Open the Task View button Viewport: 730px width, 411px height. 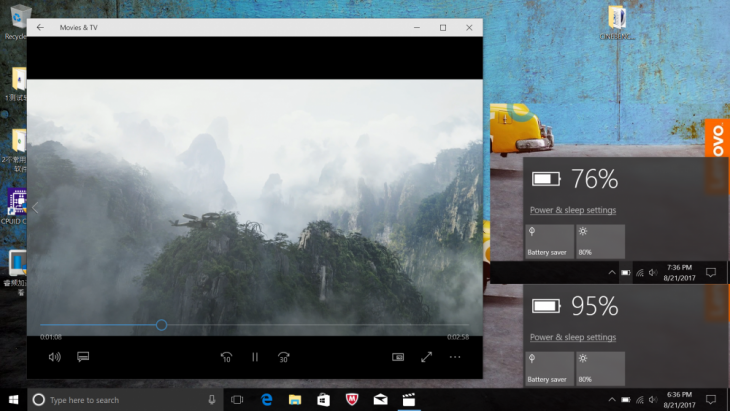coord(237,400)
